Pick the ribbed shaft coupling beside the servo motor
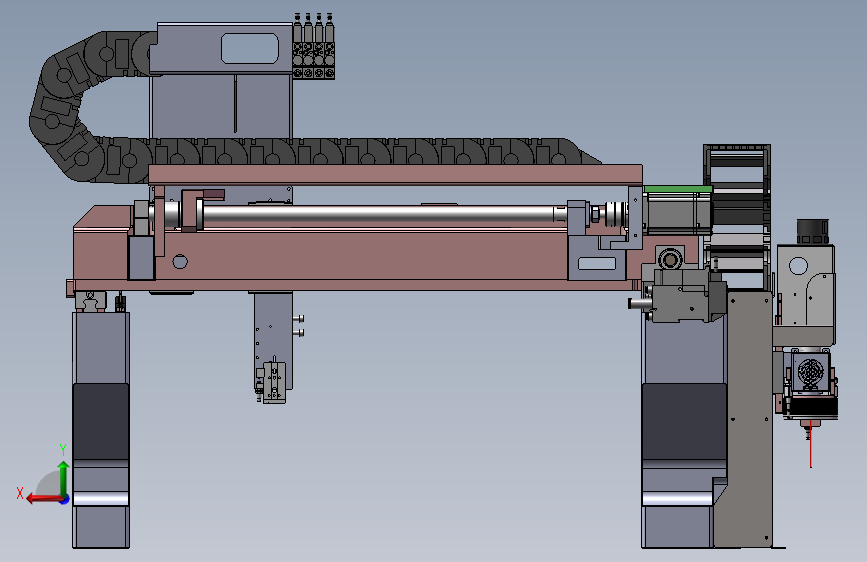The image size is (867, 562). (614, 214)
